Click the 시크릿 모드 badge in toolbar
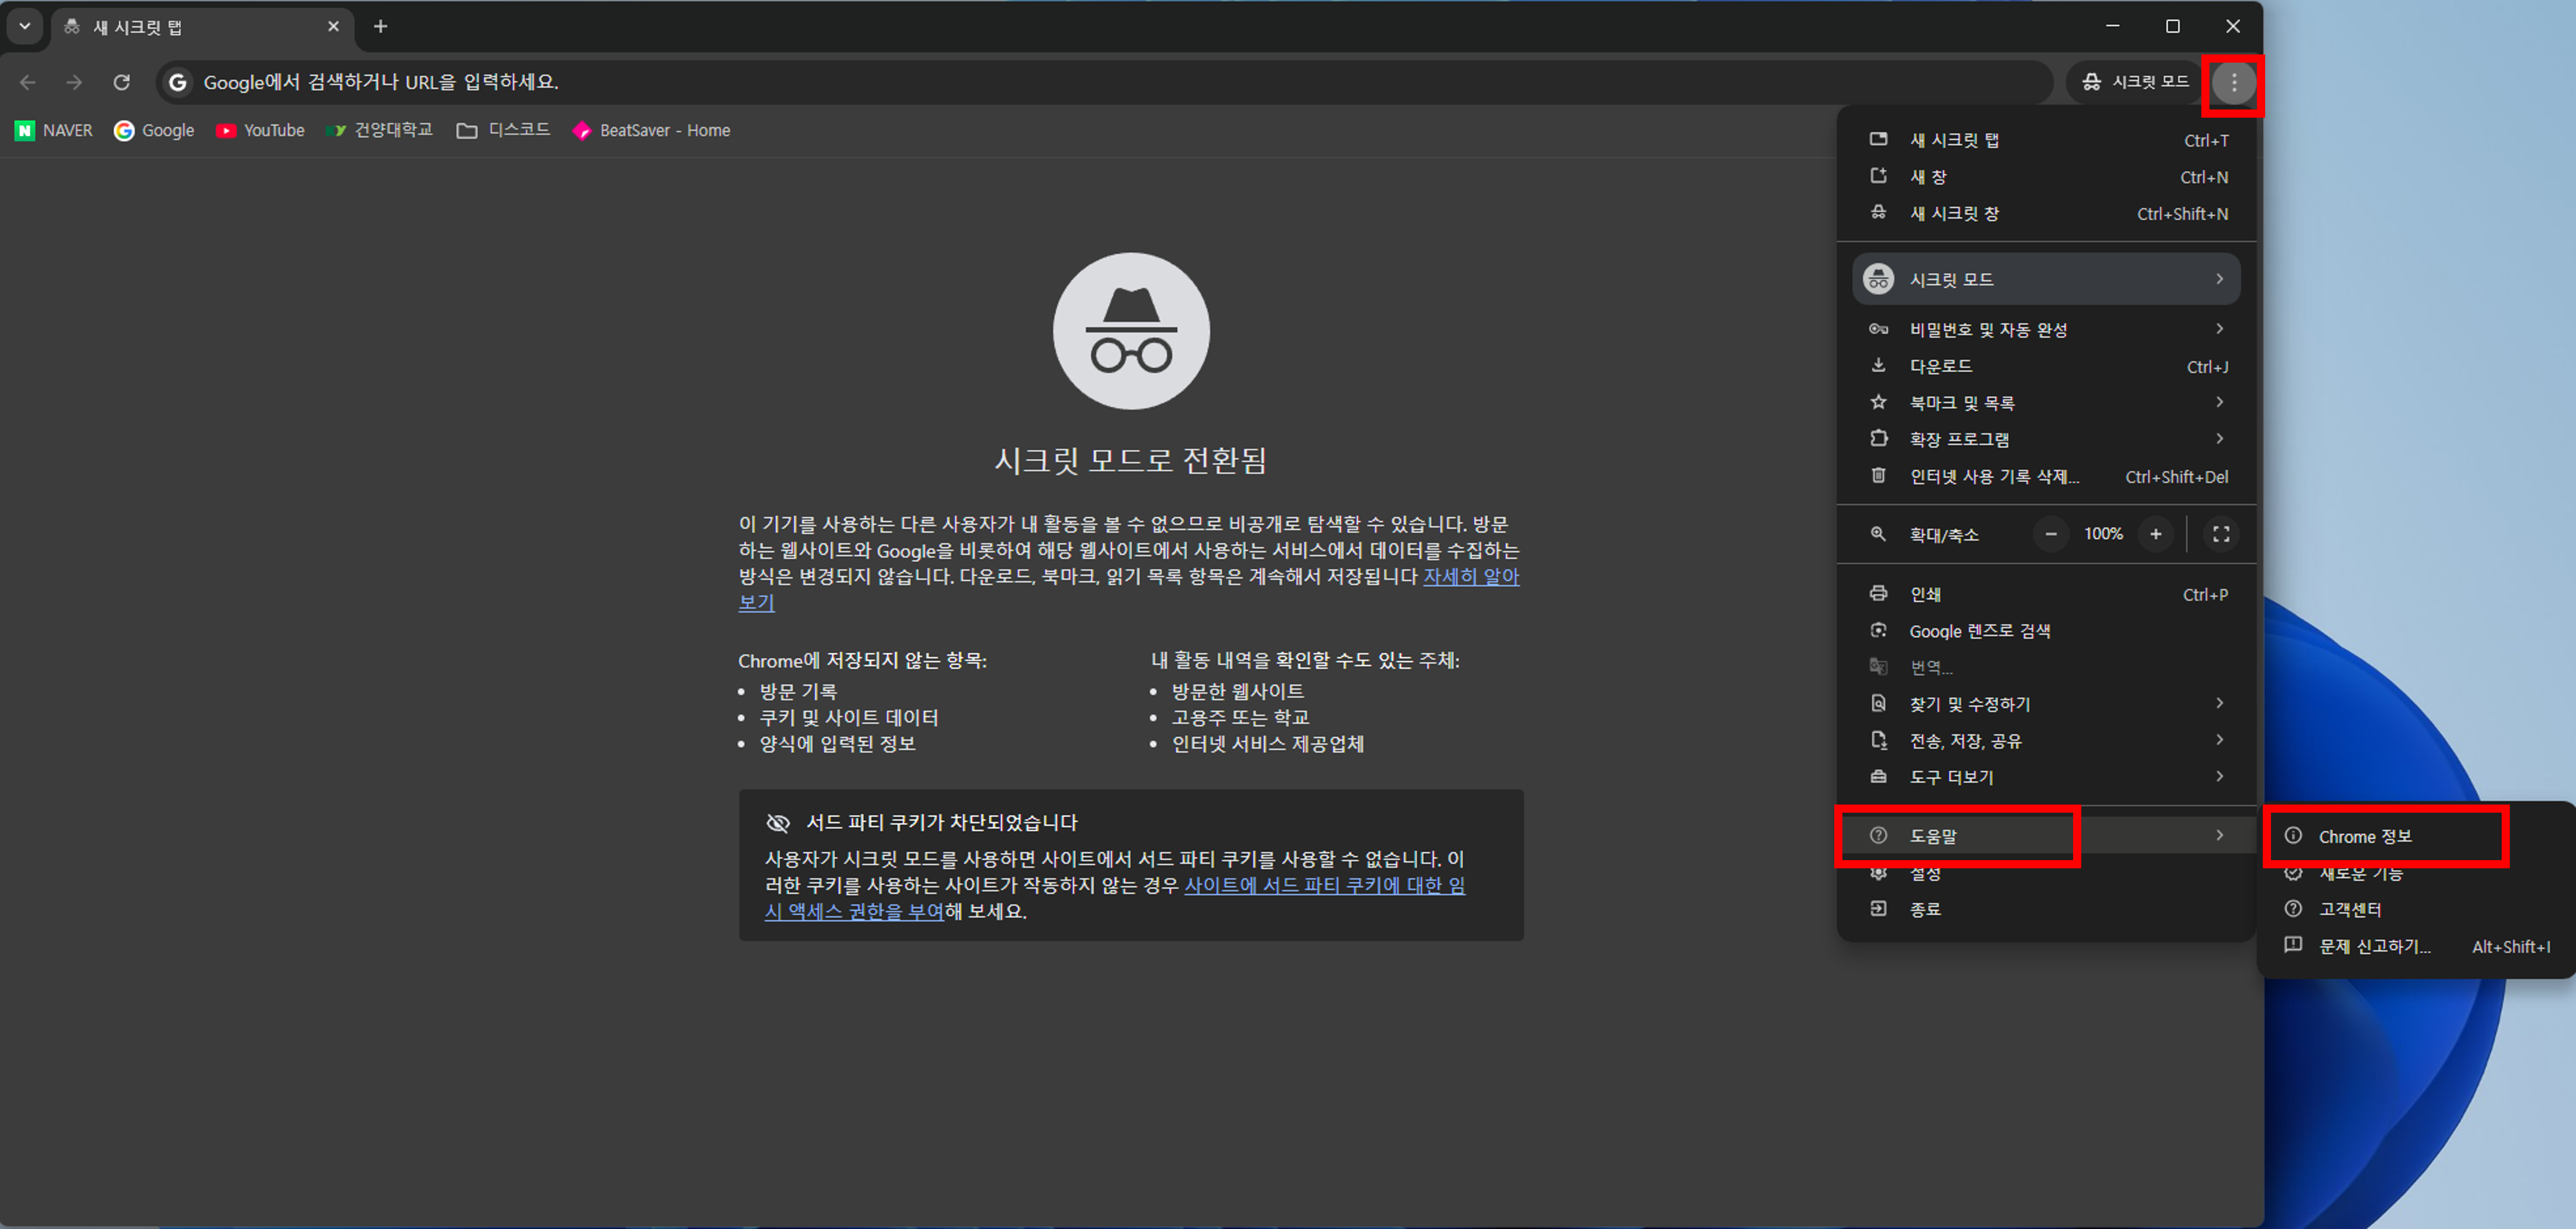 (2133, 82)
